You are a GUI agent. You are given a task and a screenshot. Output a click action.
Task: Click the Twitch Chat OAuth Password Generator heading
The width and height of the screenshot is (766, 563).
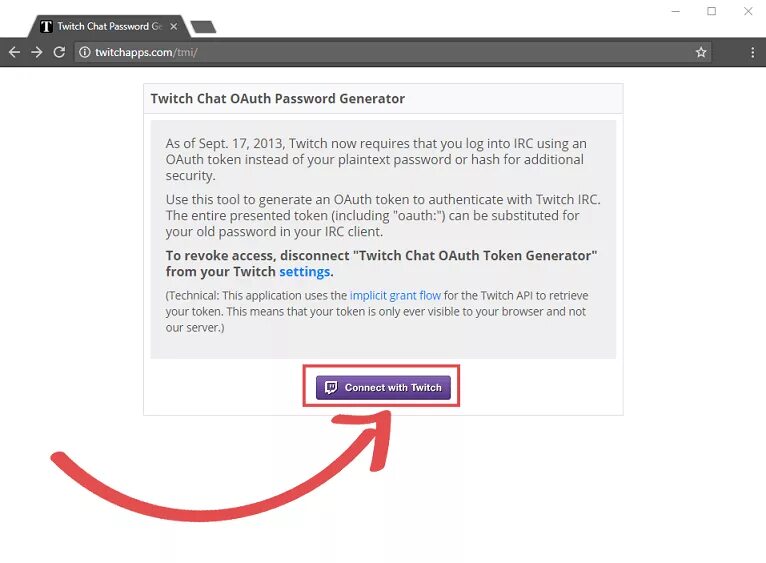278,99
